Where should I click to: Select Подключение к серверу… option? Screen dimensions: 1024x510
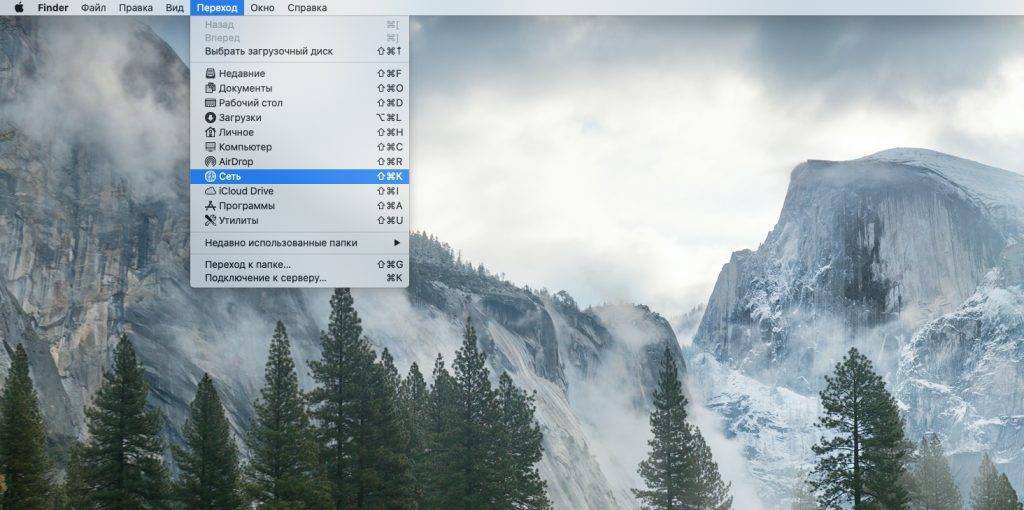(x=265, y=278)
